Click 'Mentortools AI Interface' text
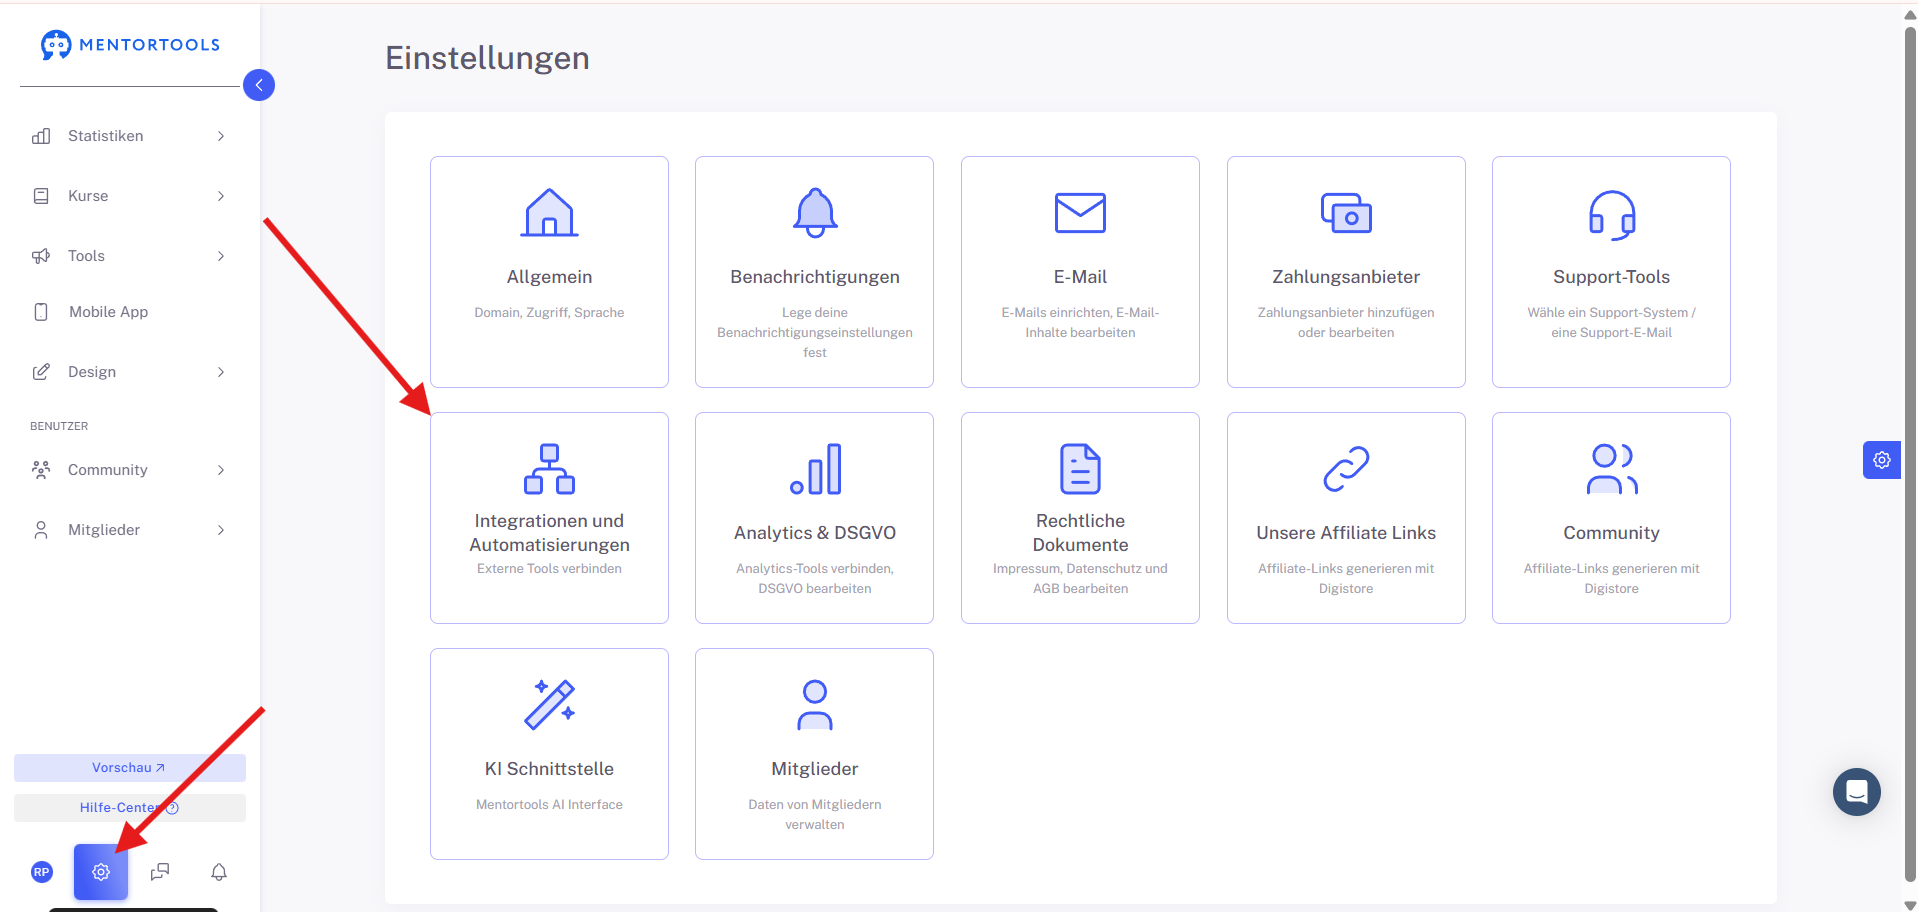 click(x=549, y=805)
